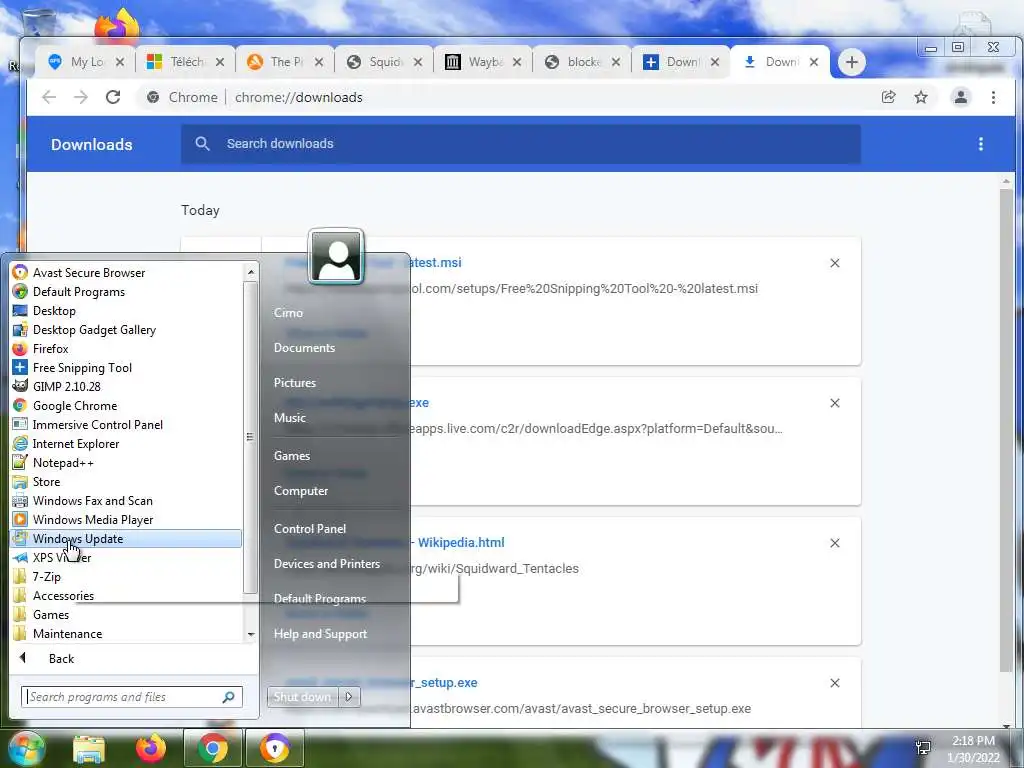Open Avast Secure Browser from Start menu
The height and width of the screenshot is (768, 1024).
pos(89,272)
